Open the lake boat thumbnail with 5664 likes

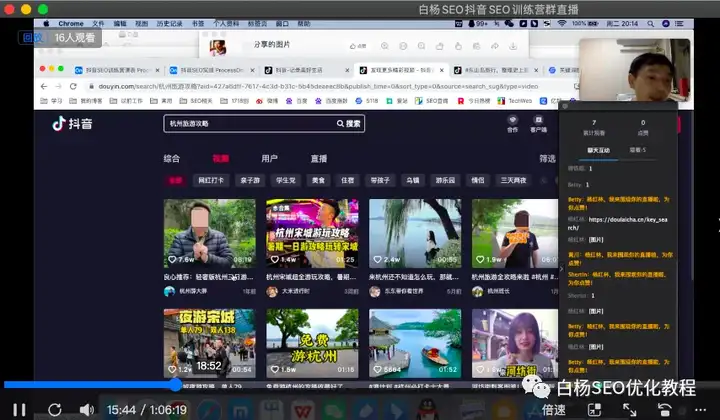coord(415,343)
